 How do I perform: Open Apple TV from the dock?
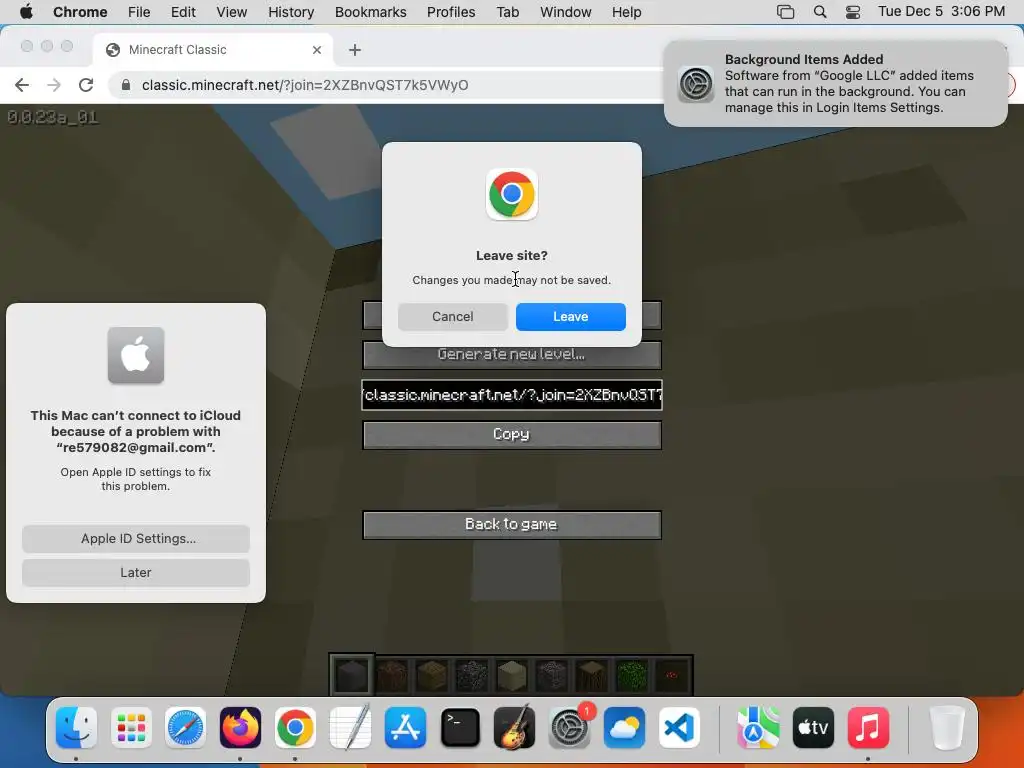[813, 728]
